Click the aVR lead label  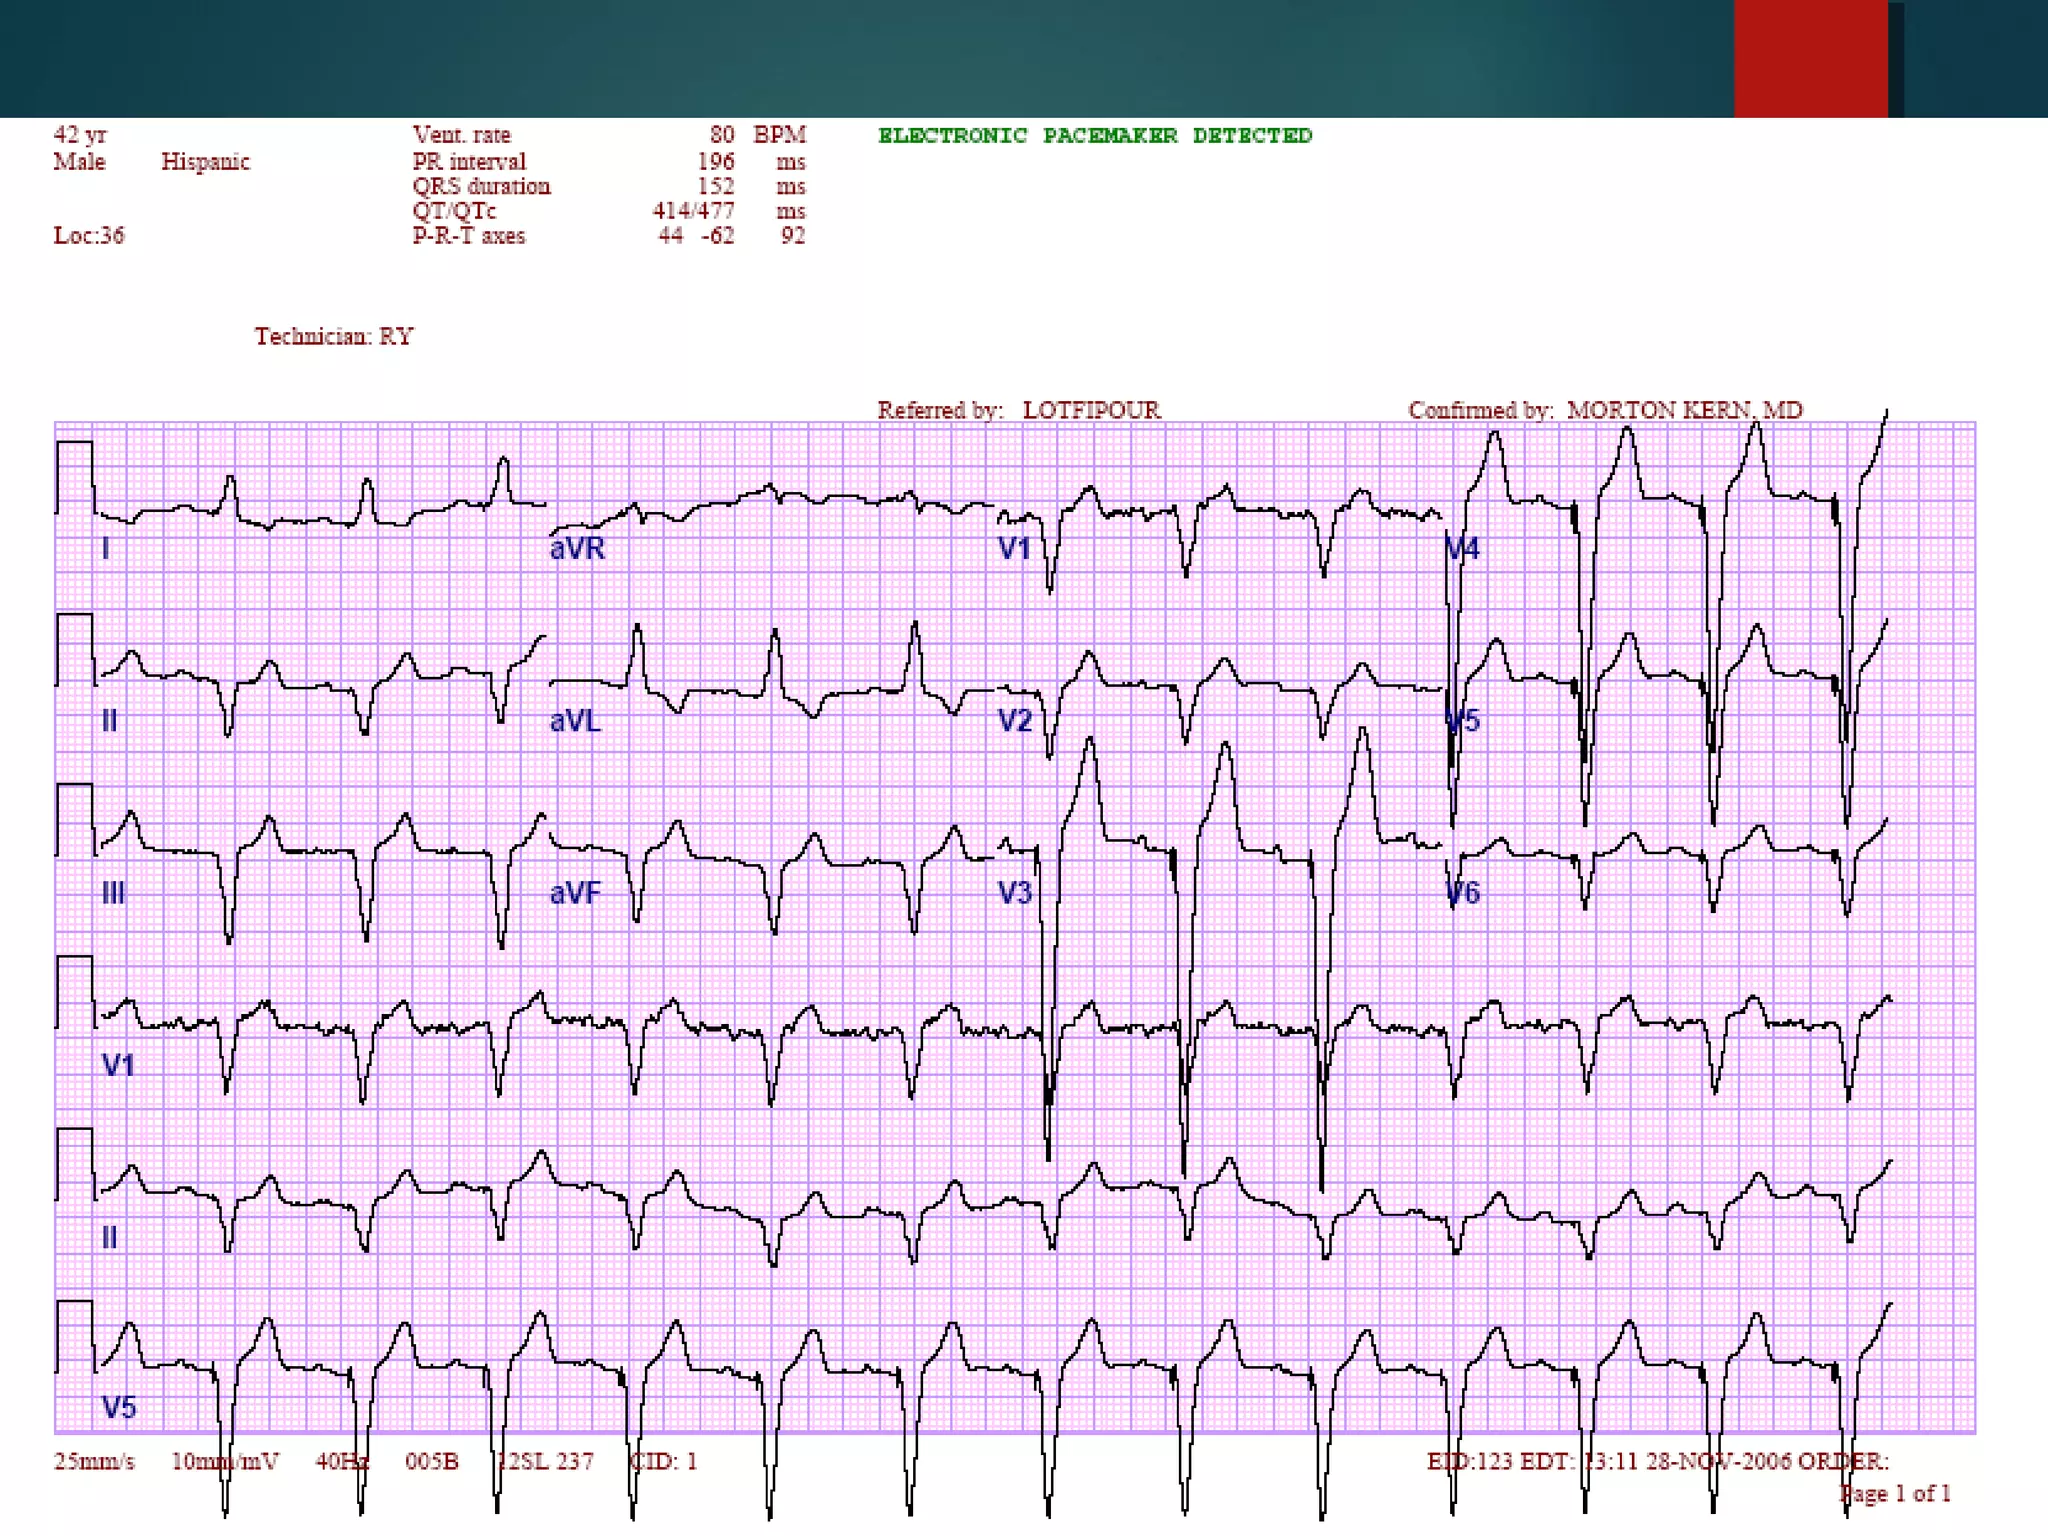click(x=577, y=548)
